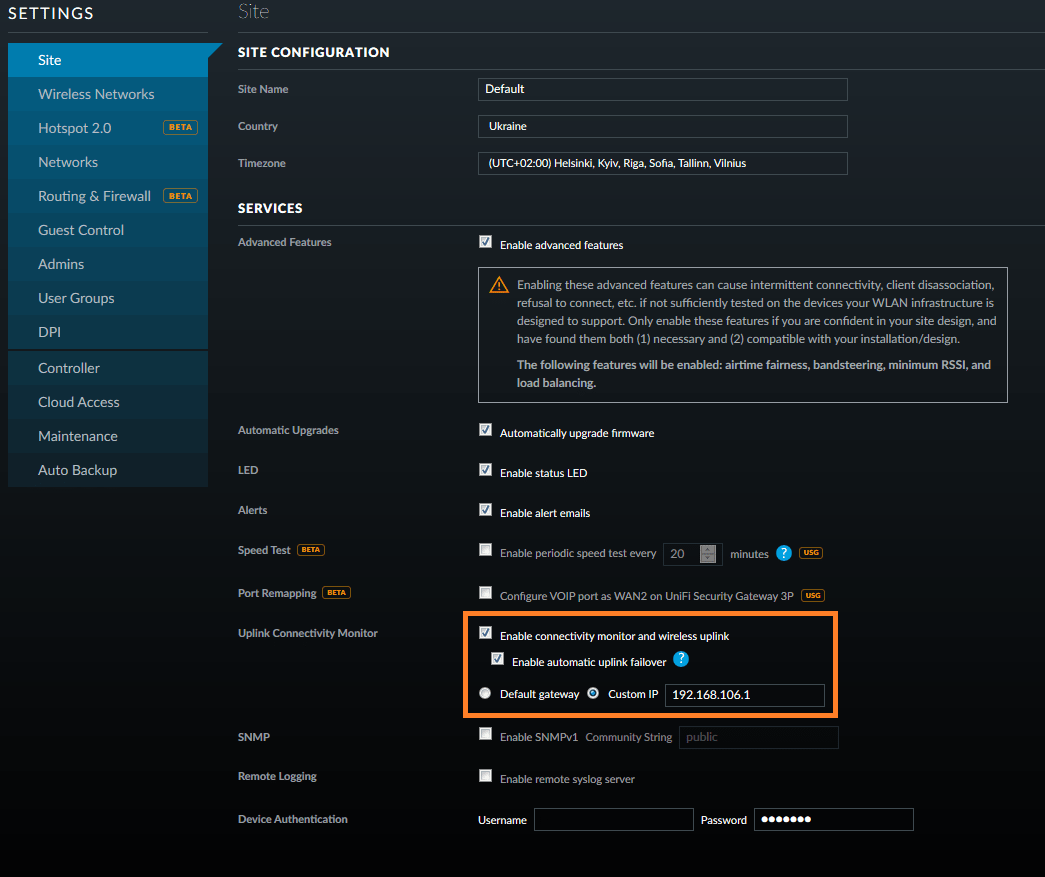Click the speed test interval stepper arrows

click(708, 553)
